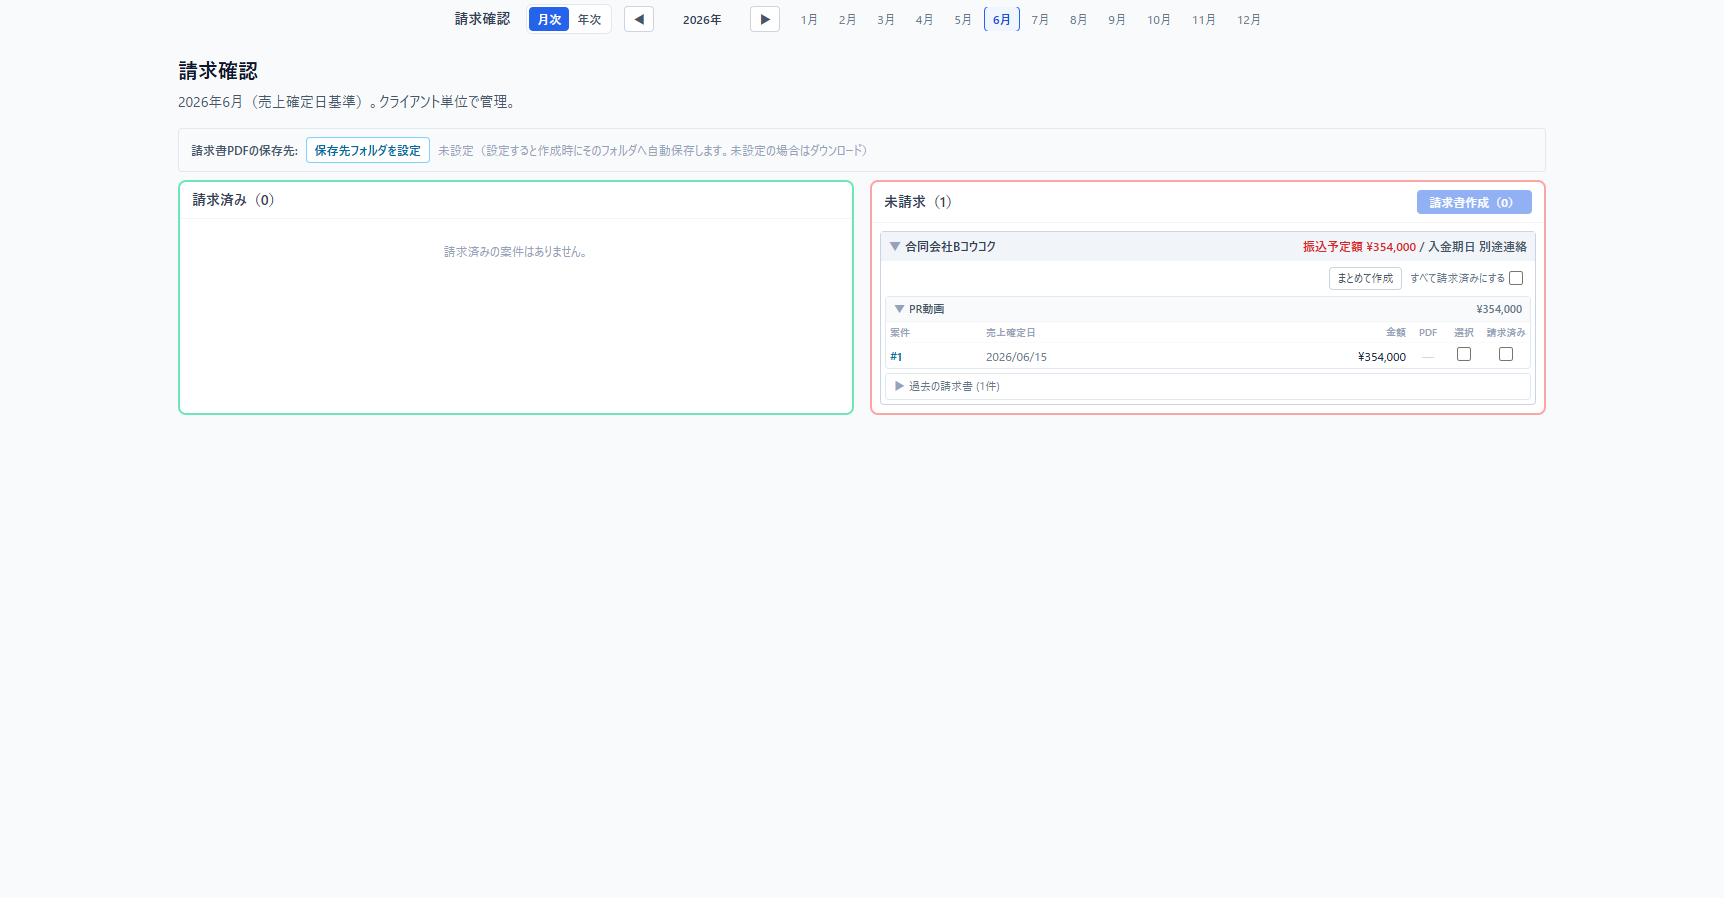Click the 金額 column header
The width and height of the screenshot is (1724, 898).
1396,333
